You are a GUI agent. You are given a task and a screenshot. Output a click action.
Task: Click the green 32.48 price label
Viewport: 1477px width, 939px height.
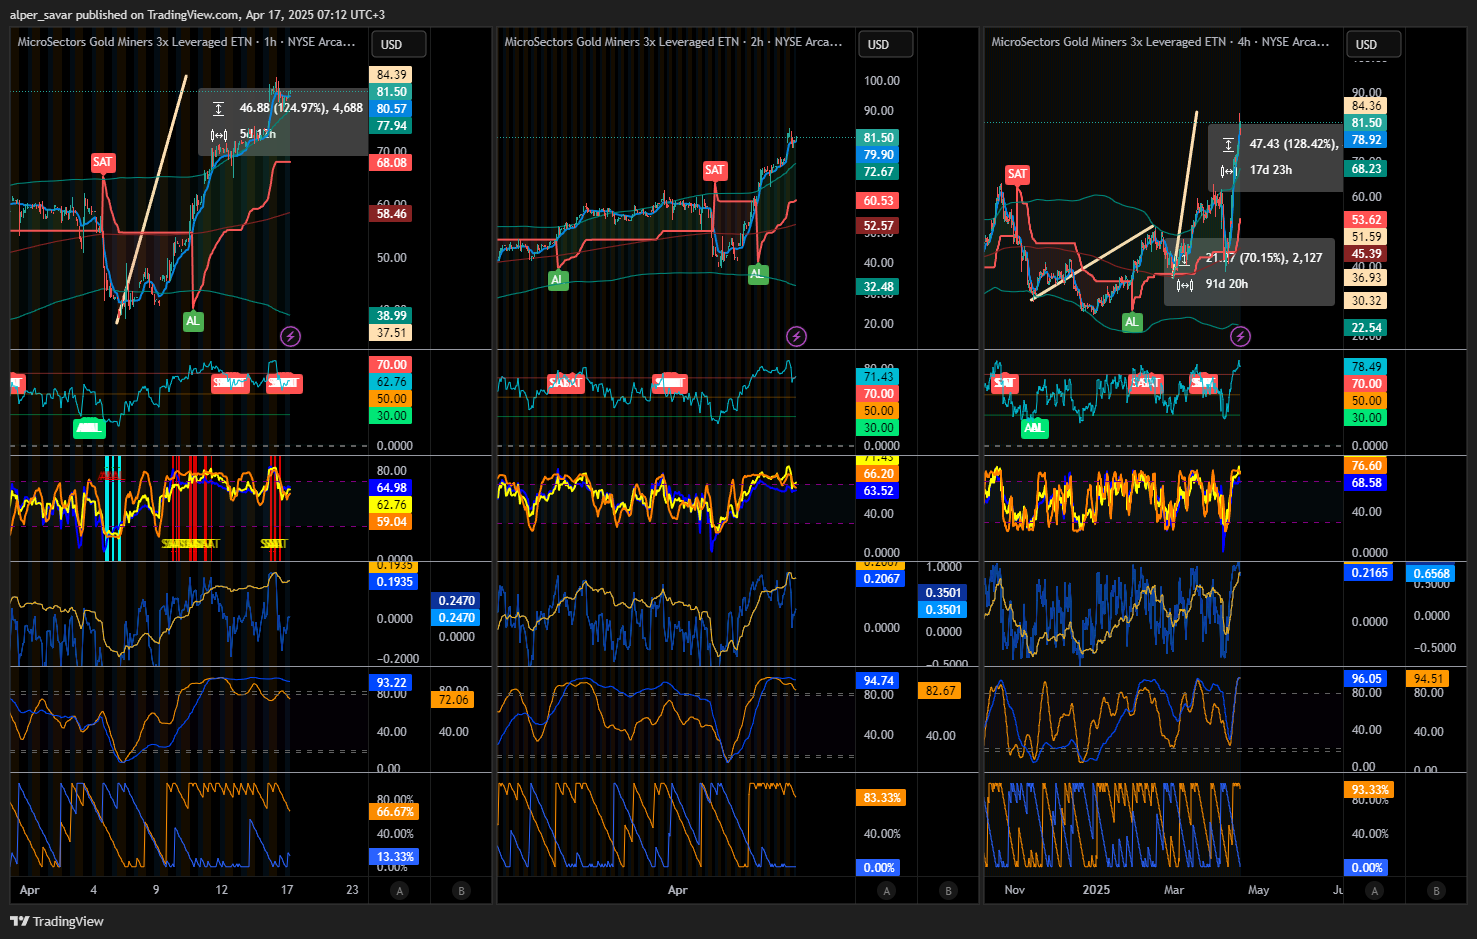[878, 287]
